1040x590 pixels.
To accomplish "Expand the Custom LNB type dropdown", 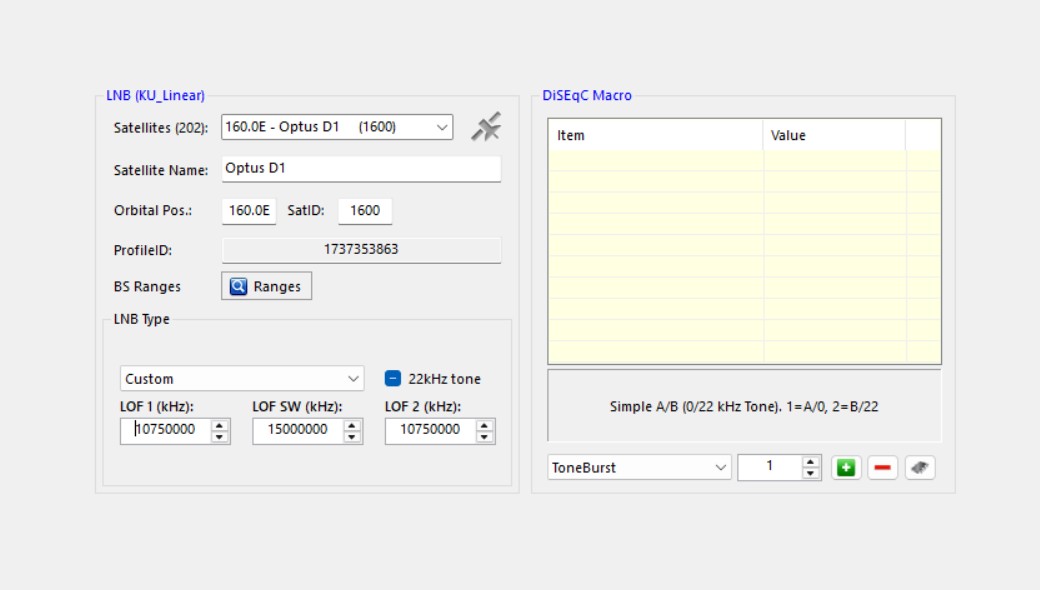I will click(x=353, y=379).
